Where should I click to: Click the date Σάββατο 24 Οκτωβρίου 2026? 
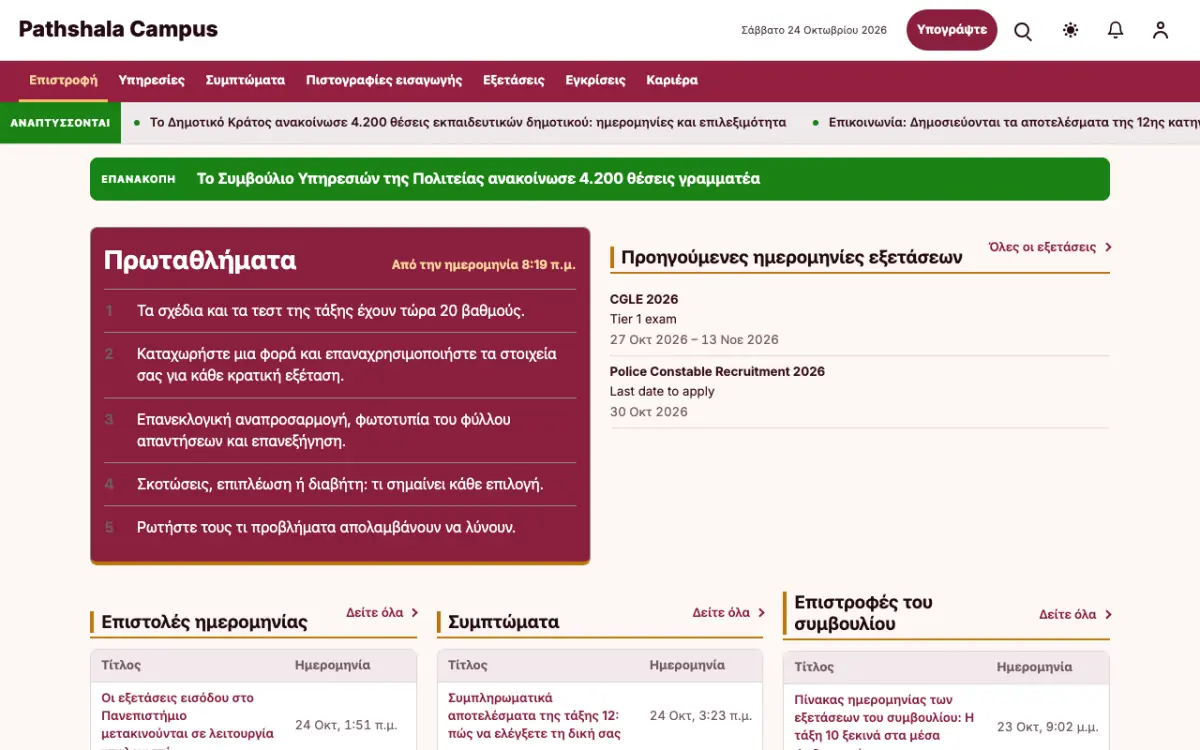pyautogui.click(x=814, y=30)
